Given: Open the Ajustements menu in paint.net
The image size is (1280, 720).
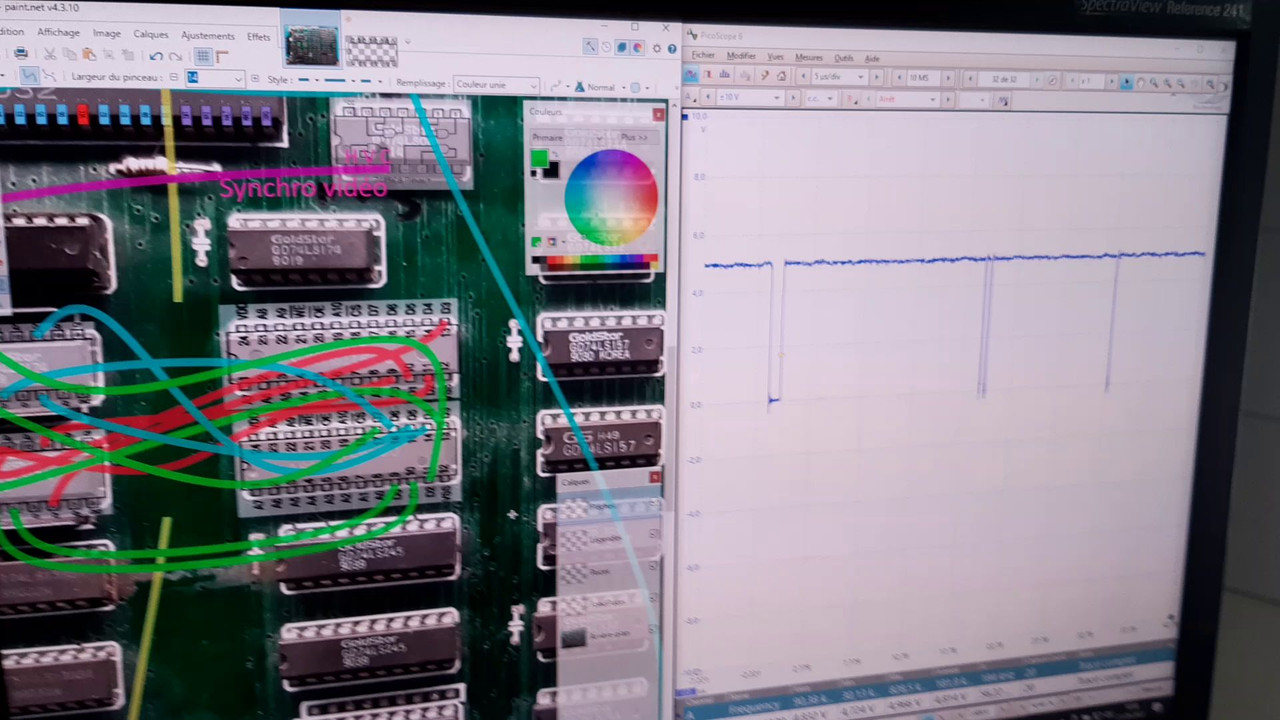Looking at the screenshot, I should (x=207, y=35).
